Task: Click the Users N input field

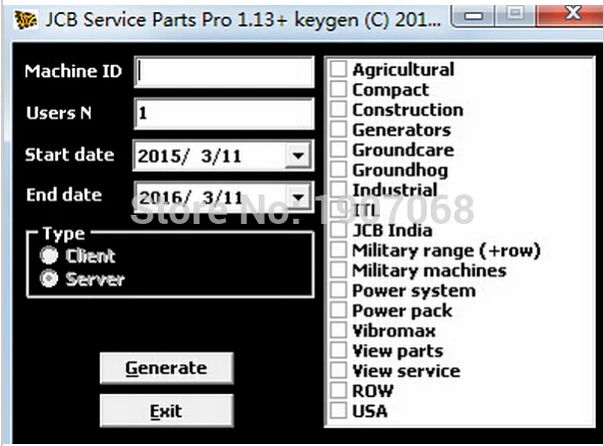Action: [x=224, y=114]
